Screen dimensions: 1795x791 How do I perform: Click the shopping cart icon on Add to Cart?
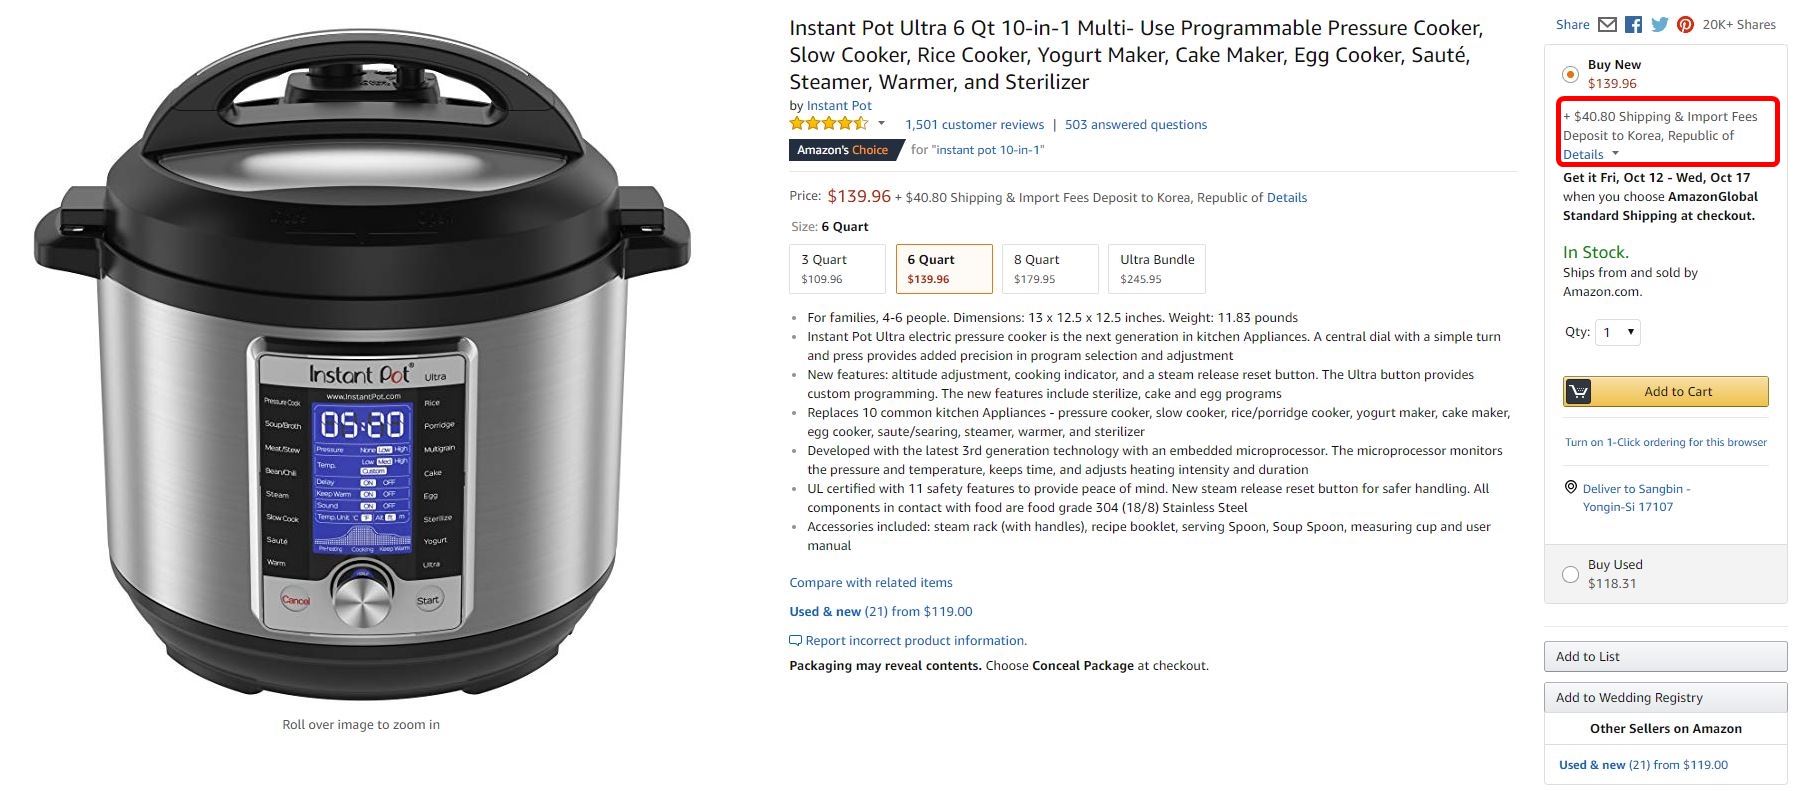pyautogui.click(x=1578, y=391)
